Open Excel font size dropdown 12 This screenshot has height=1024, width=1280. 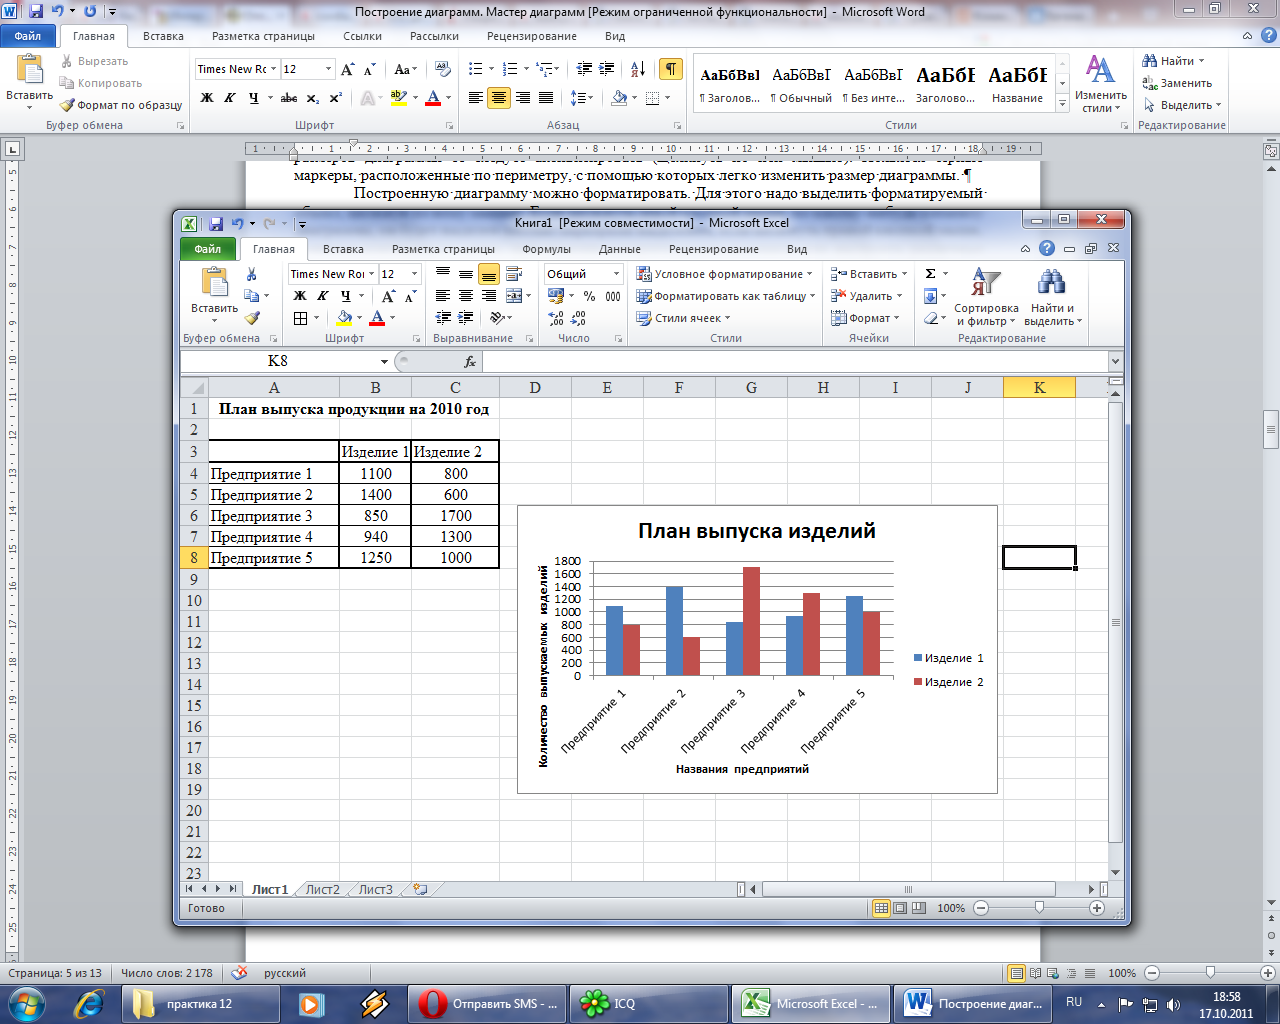(x=415, y=274)
